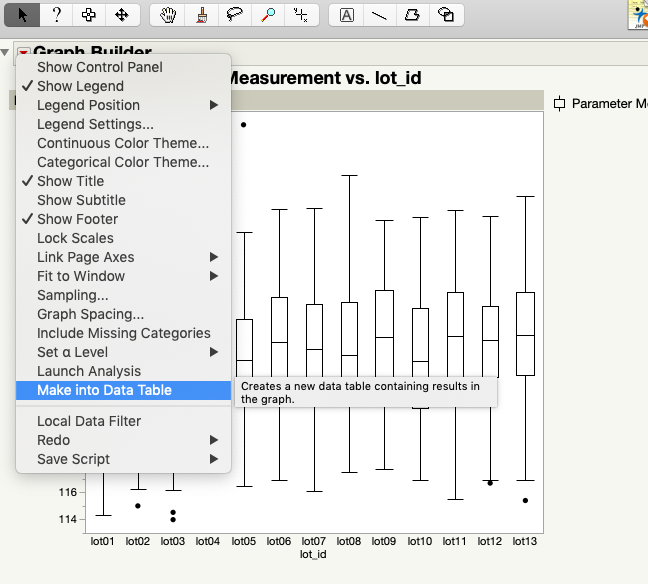Select the crosshairs tool
This screenshot has width=648, height=584.
(x=301, y=15)
